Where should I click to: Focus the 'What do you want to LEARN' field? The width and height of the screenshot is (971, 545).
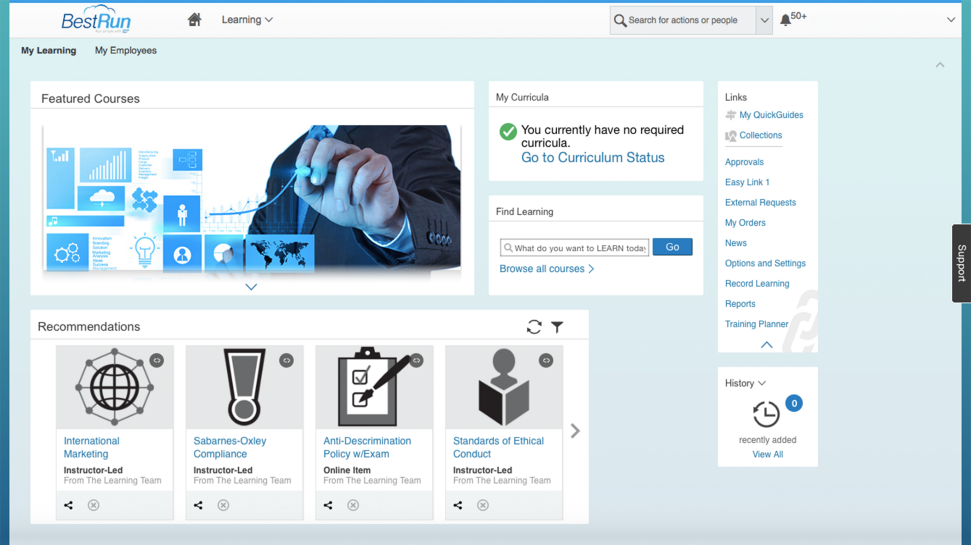click(575, 248)
